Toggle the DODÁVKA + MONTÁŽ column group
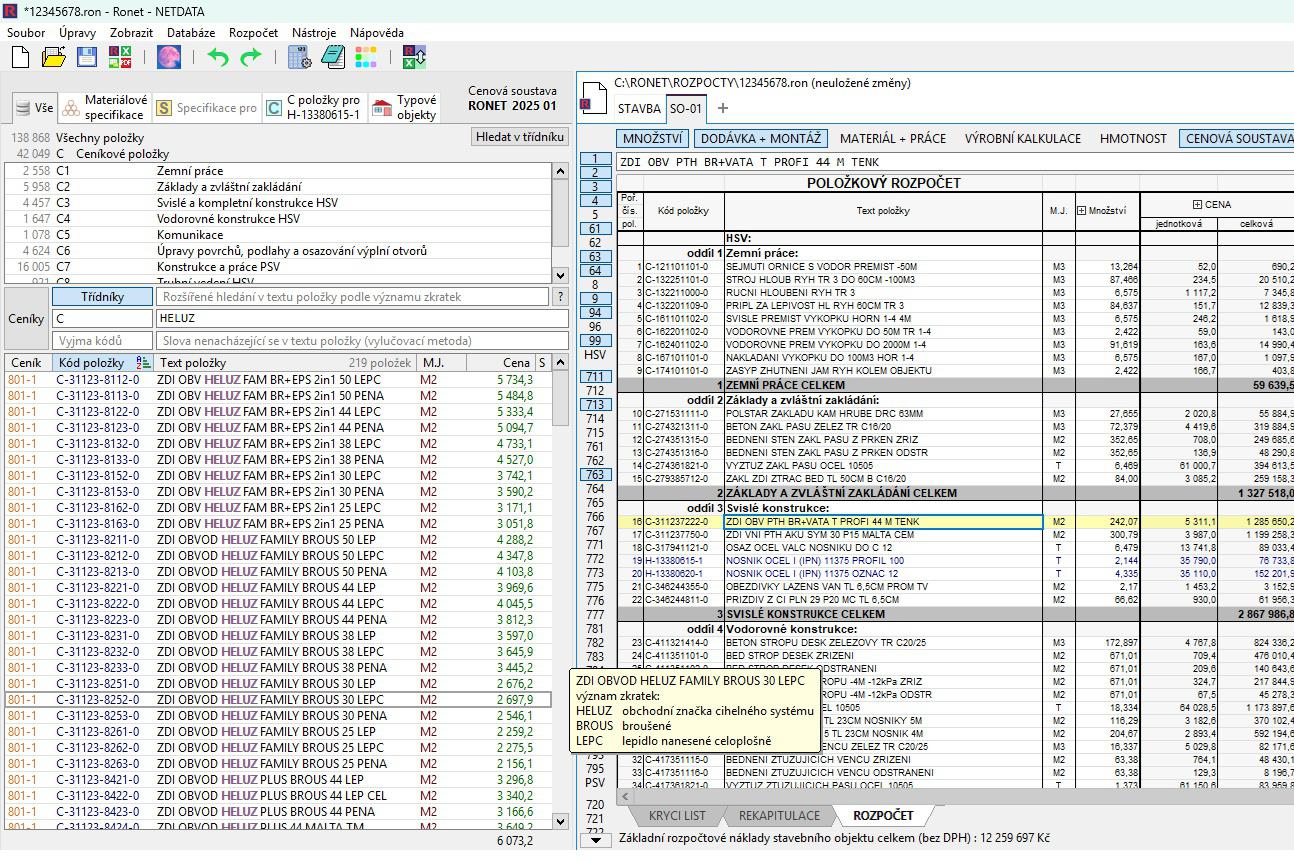Screen dimensions: 1294x862 760,139
